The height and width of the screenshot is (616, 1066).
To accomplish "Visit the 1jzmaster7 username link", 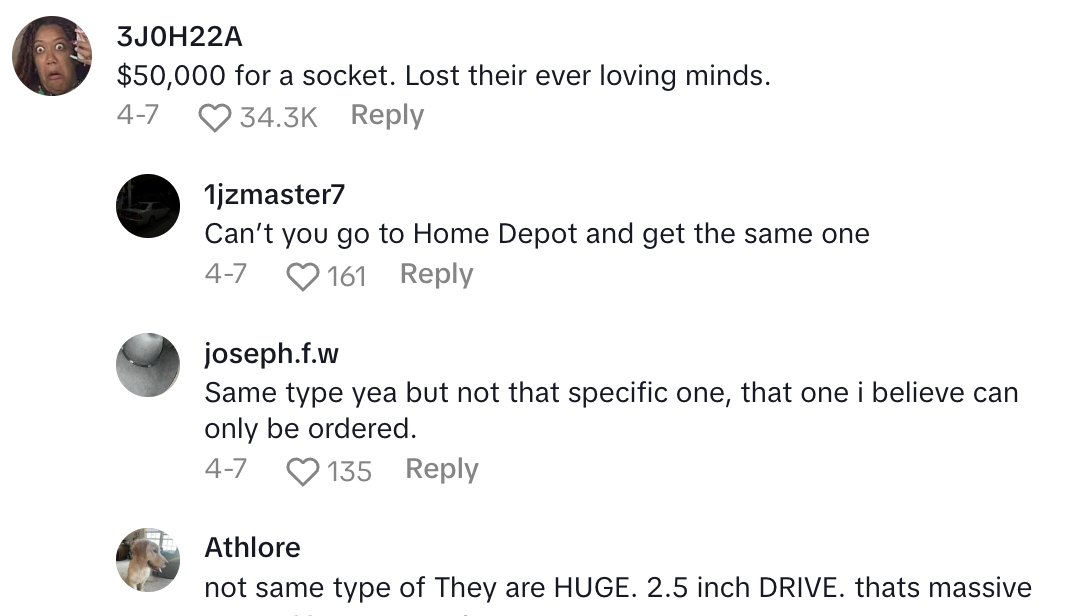I will click(275, 195).
